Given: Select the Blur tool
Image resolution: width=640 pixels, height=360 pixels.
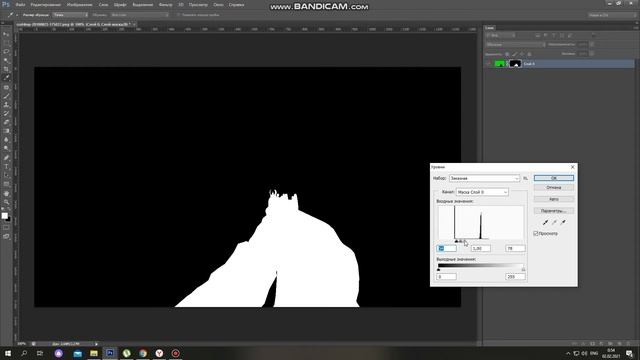Looking at the screenshot, I should [6, 140].
